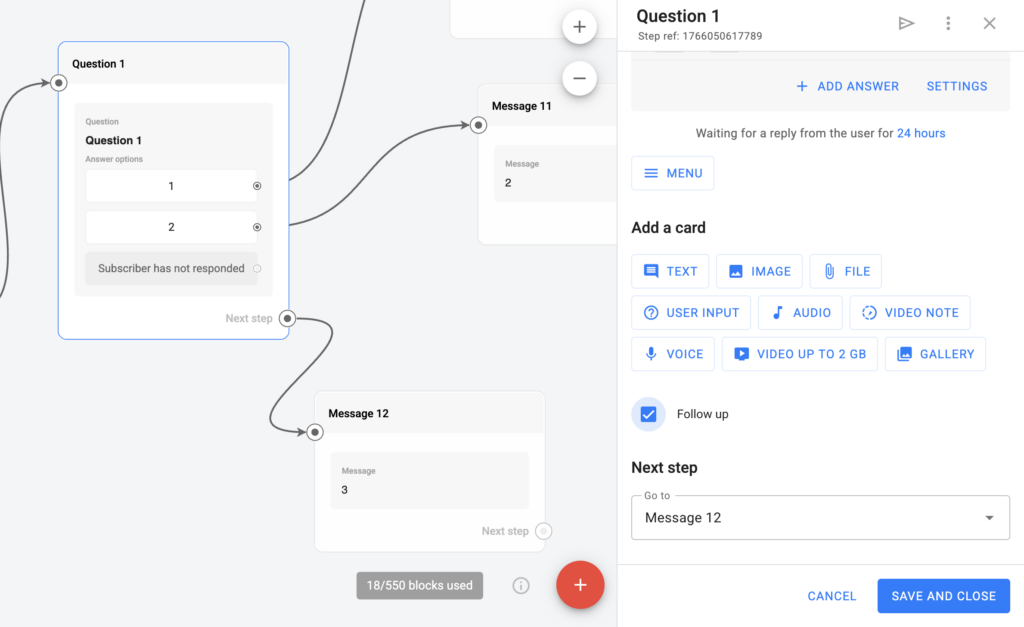1024x627 pixels.
Task: Open the Menu button
Action: [672, 173]
